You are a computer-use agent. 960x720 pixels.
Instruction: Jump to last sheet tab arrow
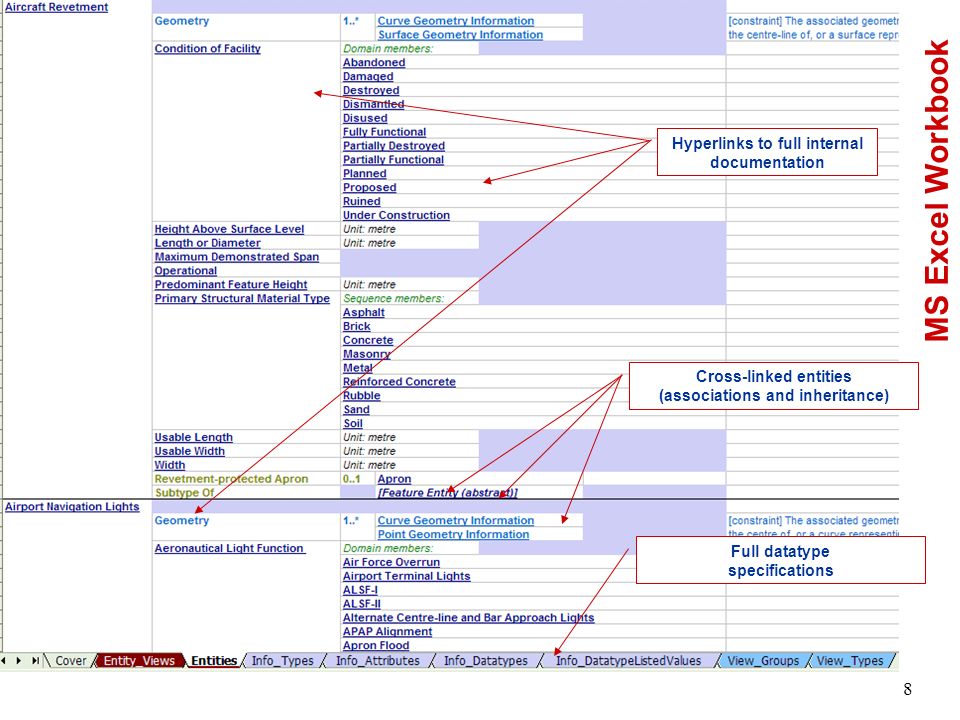(35, 661)
